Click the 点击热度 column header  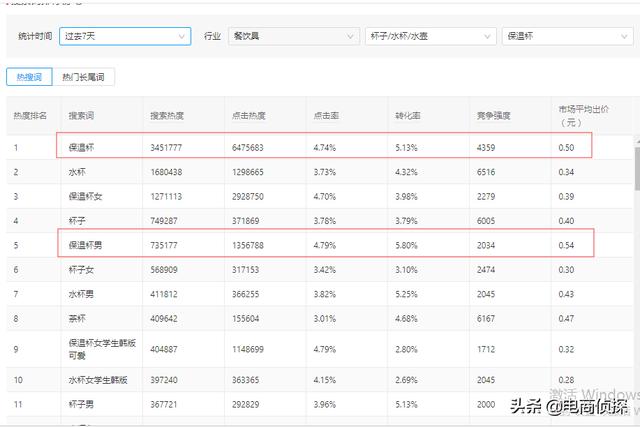pyautogui.click(x=249, y=116)
